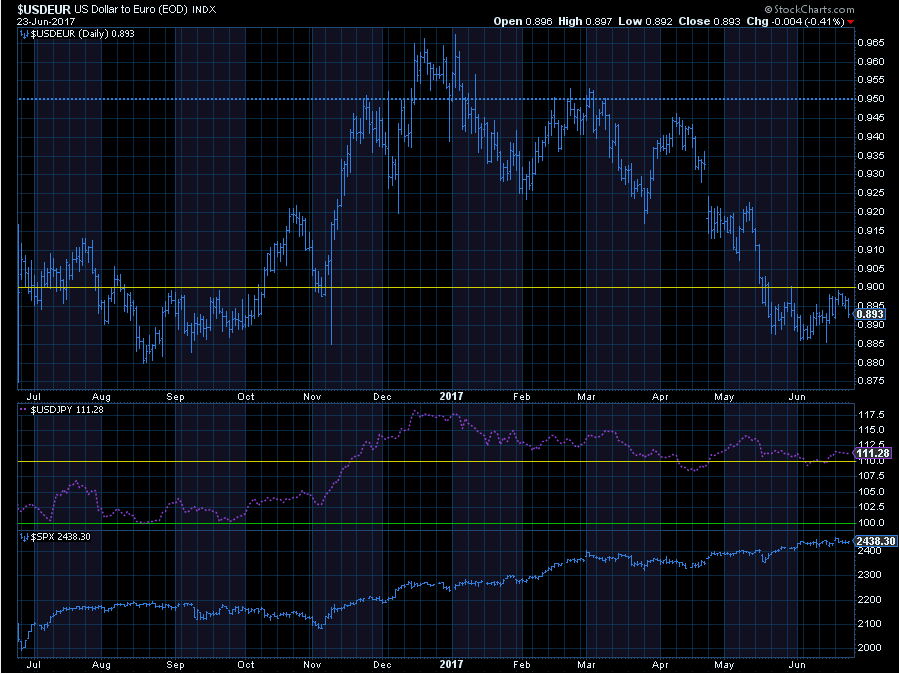Click the '$USDJPY 111.28' legend label
The width and height of the screenshot is (899, 674).
click(x=67, y=410)
